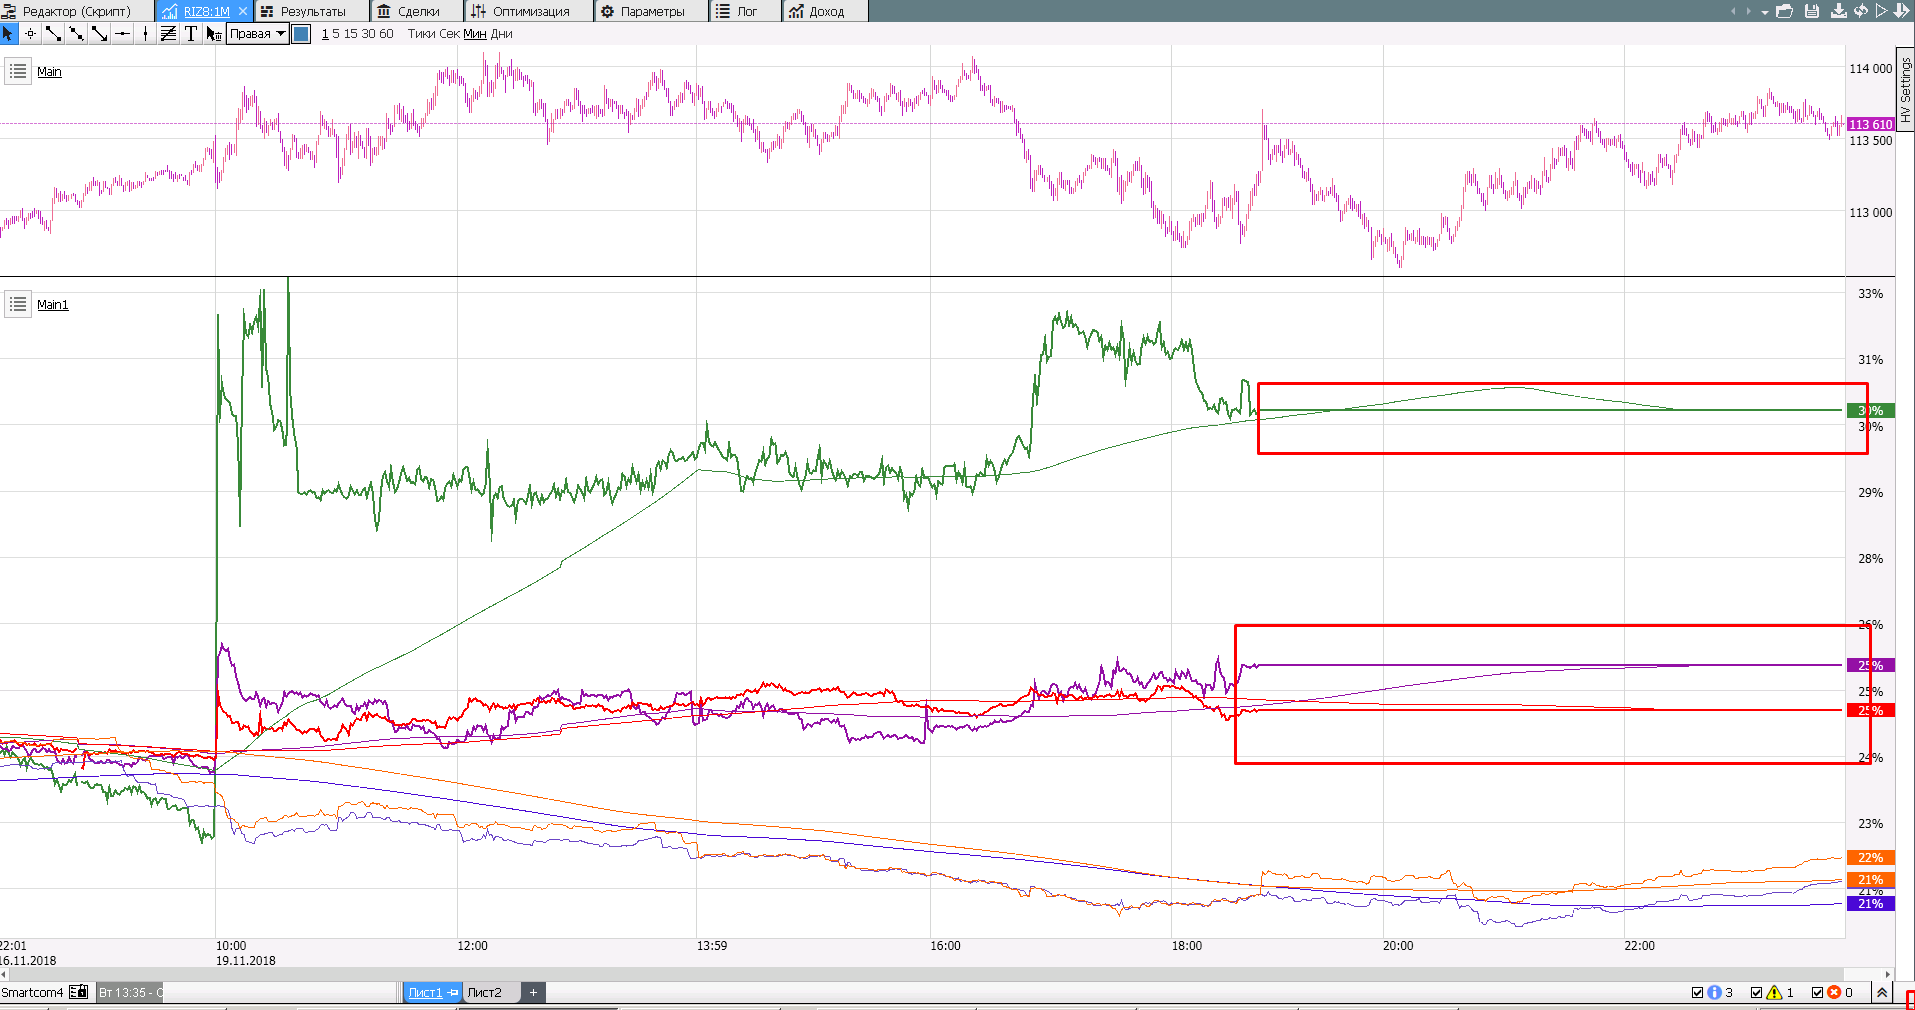The height and width of the screenshot is (1010, 1915).
Task: Open the Правая axis dropdown
Action: coord(258,34)
